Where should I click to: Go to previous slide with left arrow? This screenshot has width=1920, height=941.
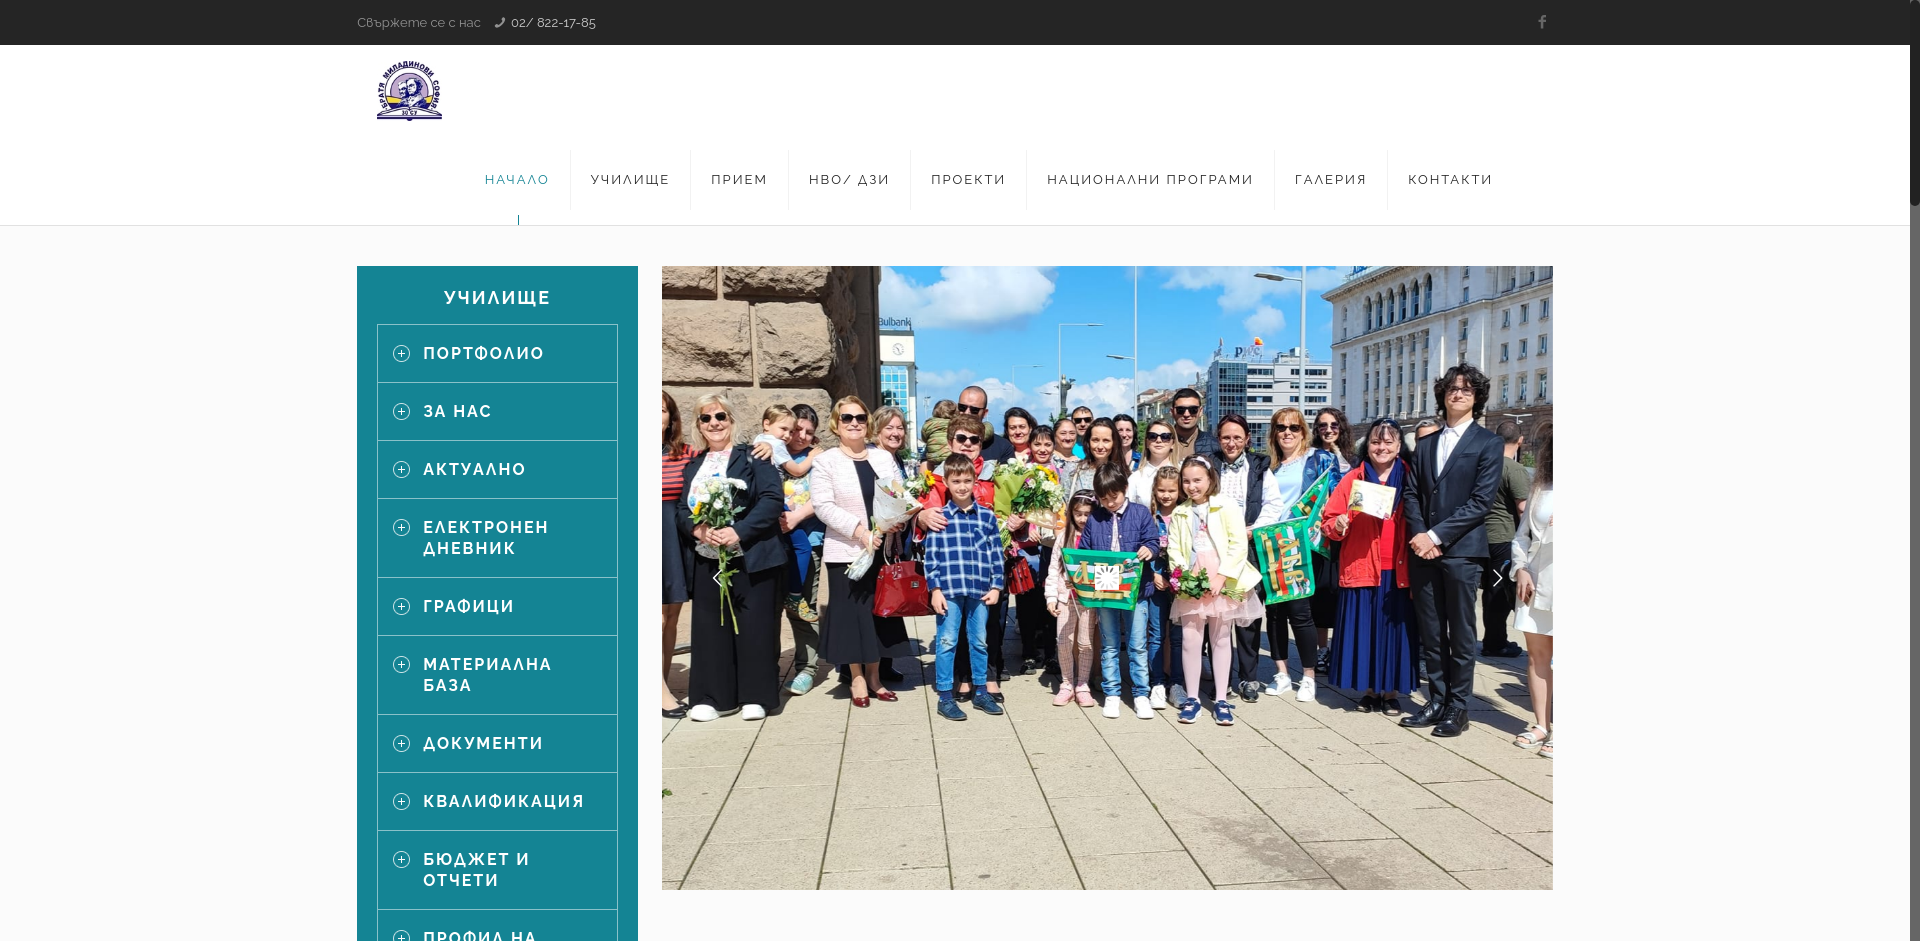tap(717, 578)
